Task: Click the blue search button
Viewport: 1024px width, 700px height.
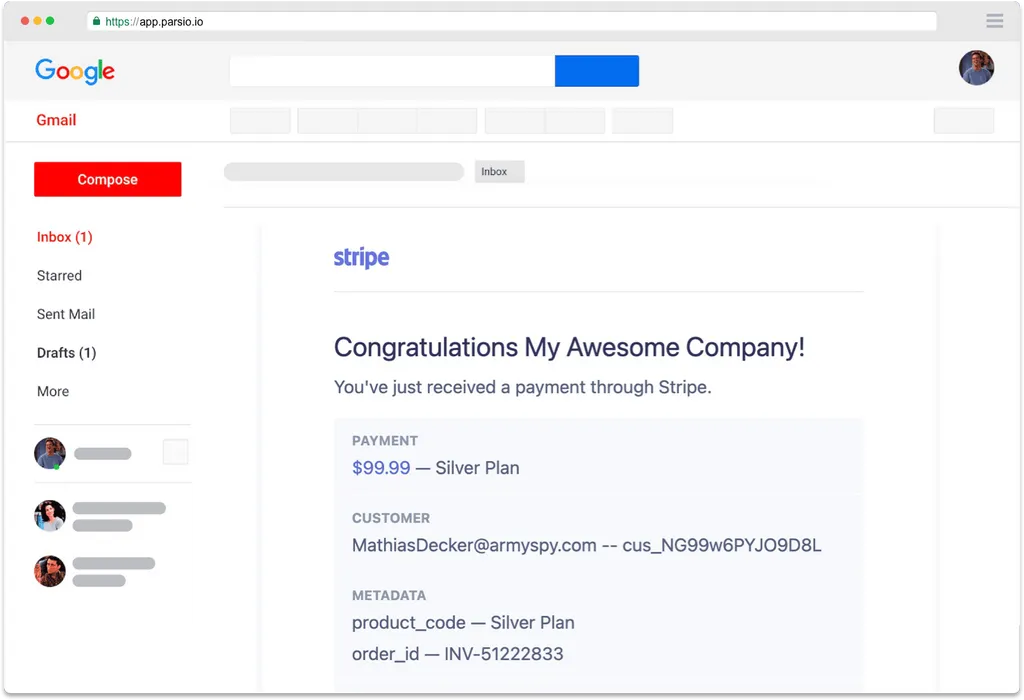Action: pos(597,71)
